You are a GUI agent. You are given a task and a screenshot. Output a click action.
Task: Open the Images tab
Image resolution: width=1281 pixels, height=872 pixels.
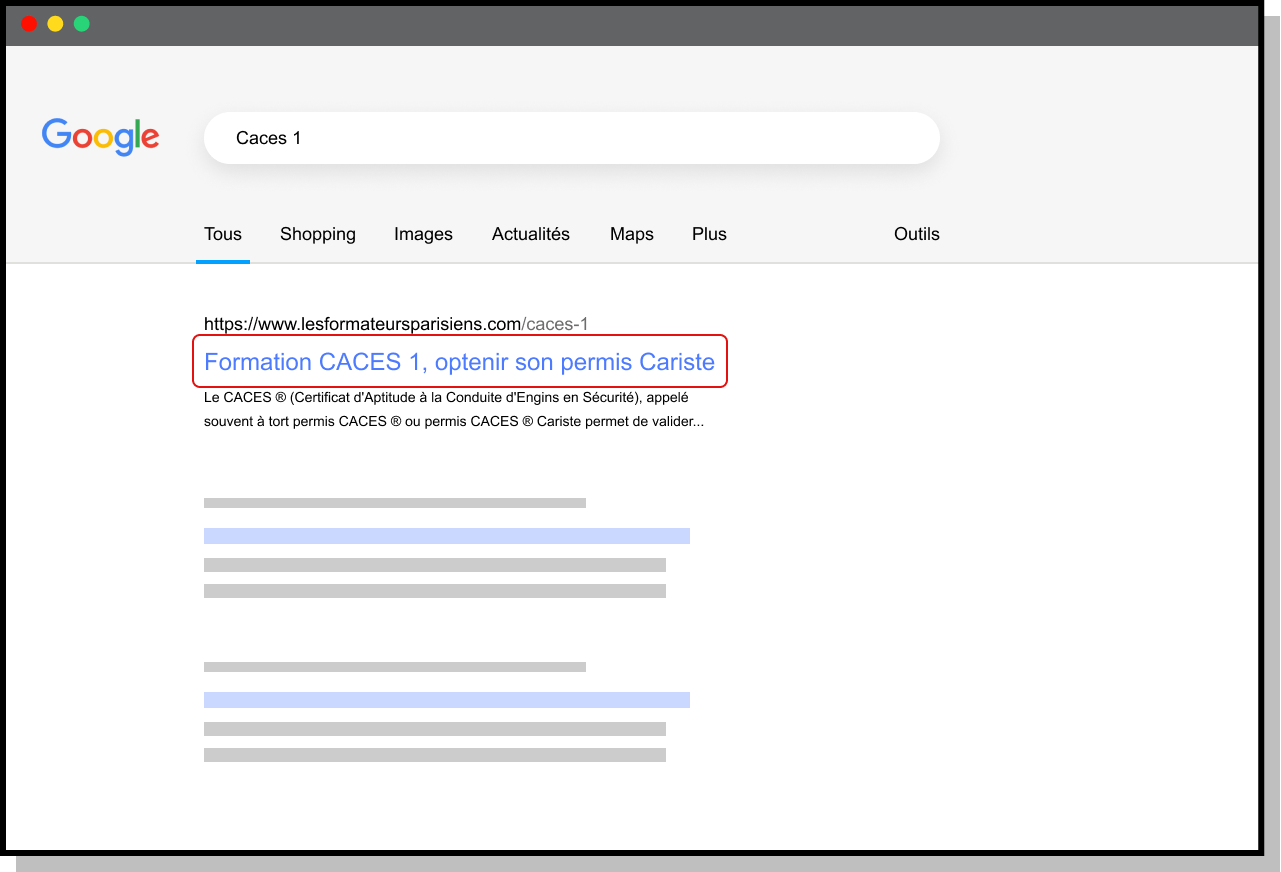423,234
